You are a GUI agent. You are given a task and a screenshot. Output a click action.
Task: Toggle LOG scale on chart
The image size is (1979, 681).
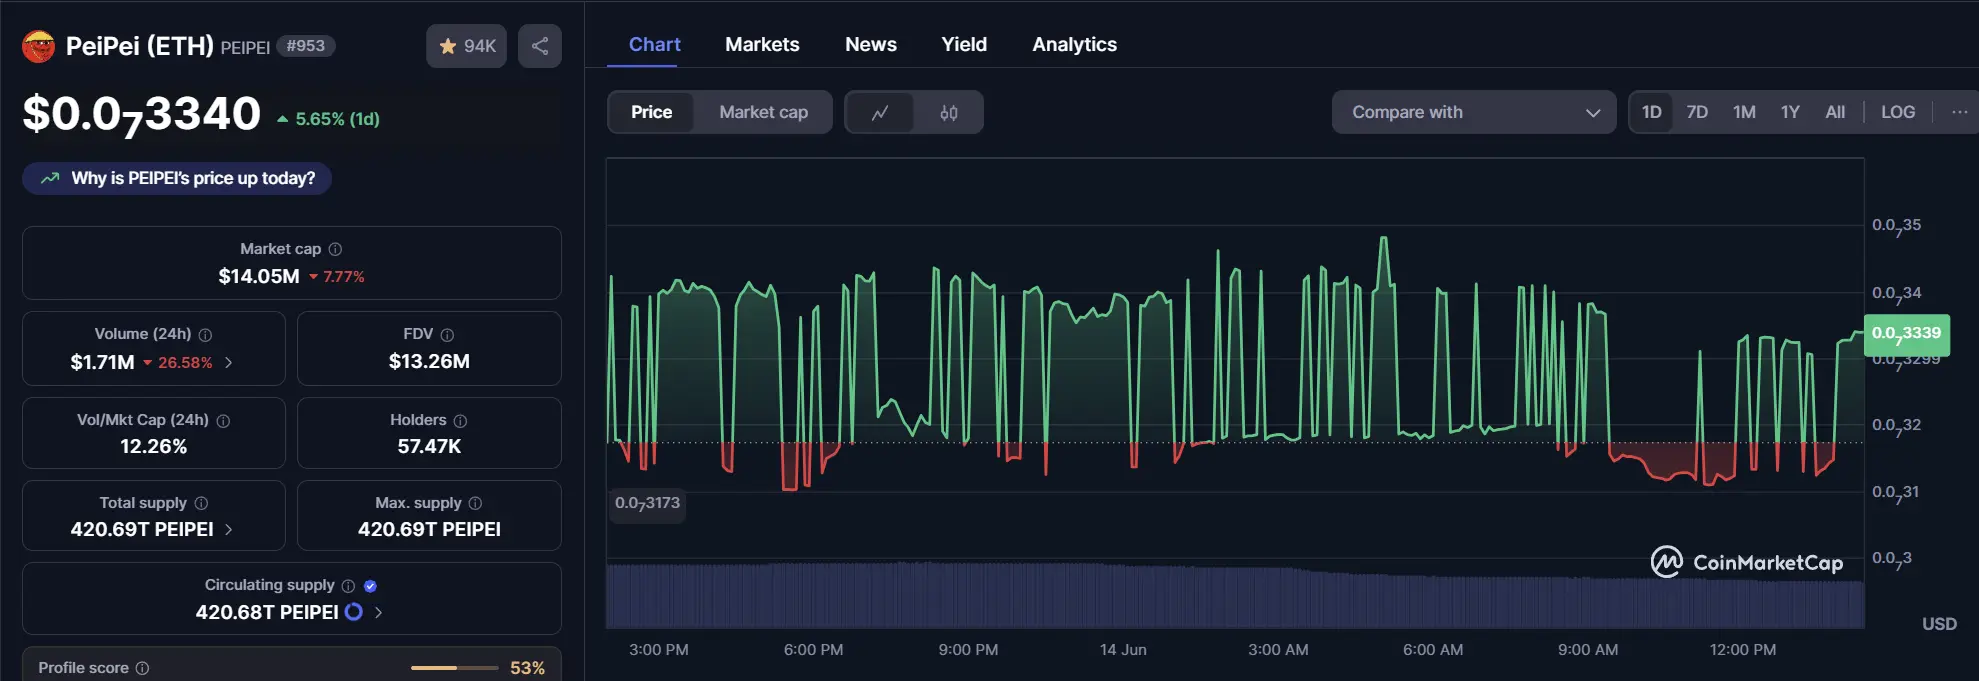1897,112
